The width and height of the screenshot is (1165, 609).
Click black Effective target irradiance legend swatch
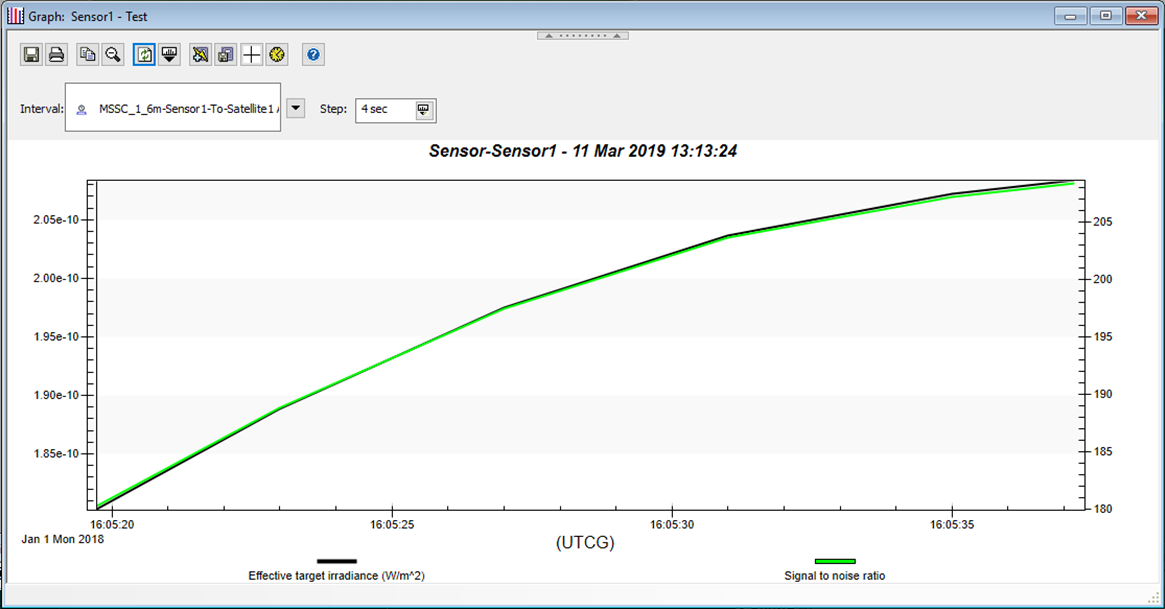pos(337,562)
